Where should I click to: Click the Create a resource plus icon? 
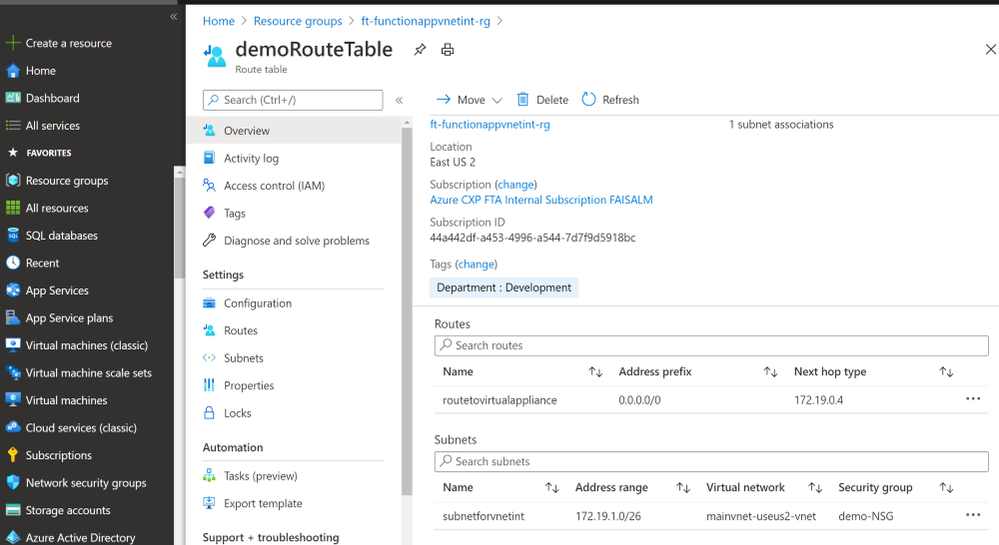pyautogui.click(x=13, y=43)
